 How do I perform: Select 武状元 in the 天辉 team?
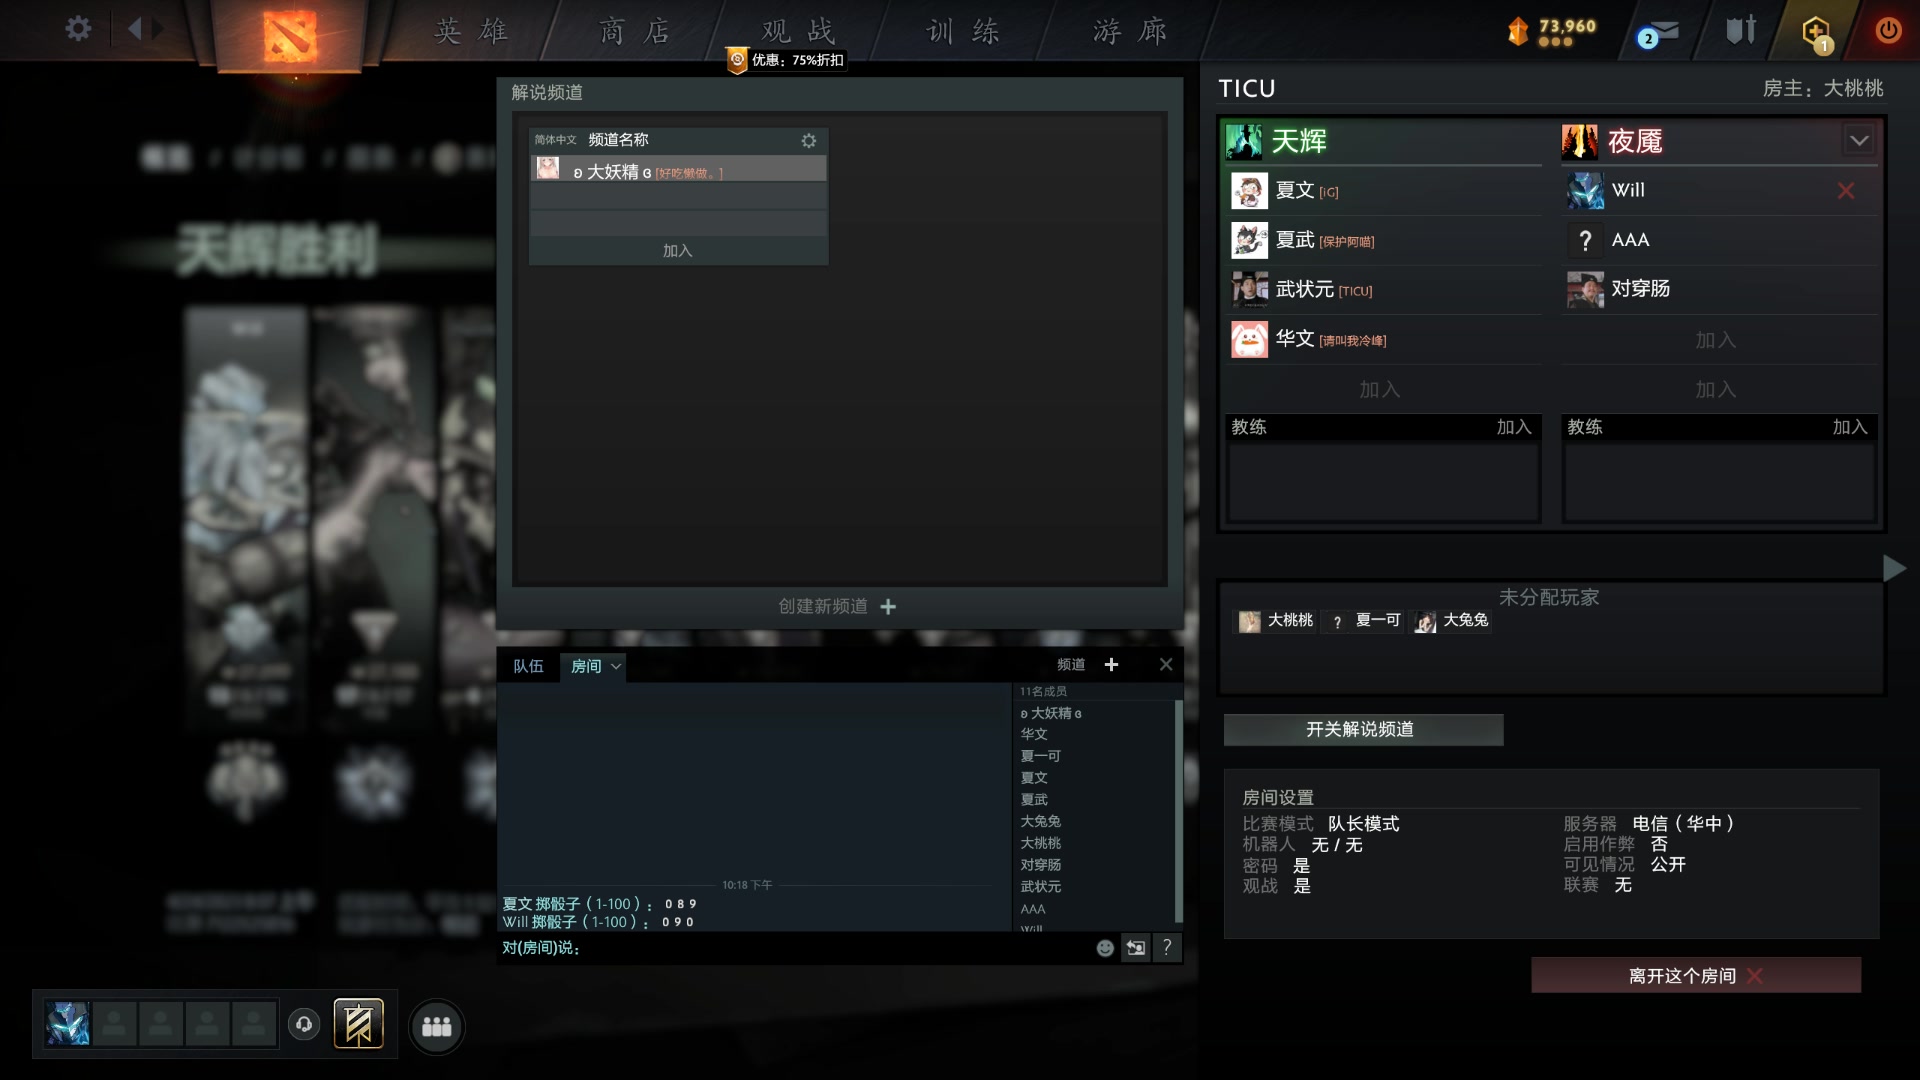(1384, 290)
